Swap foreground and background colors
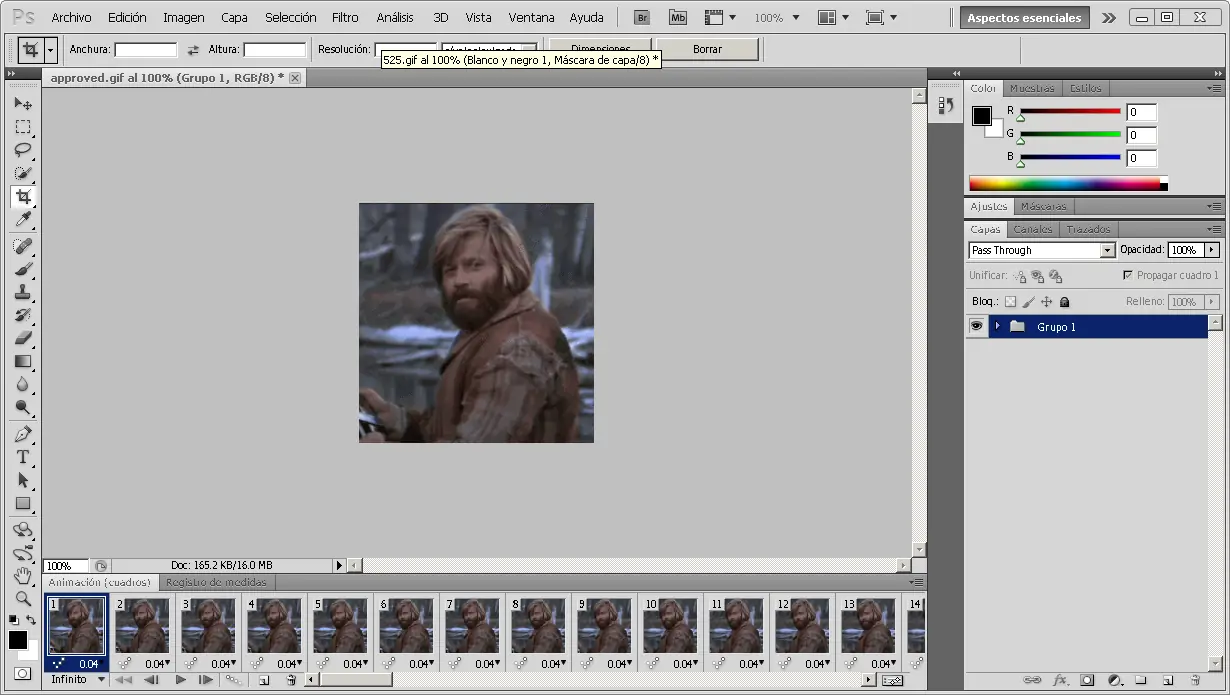1230x695 pixels. 31,620
